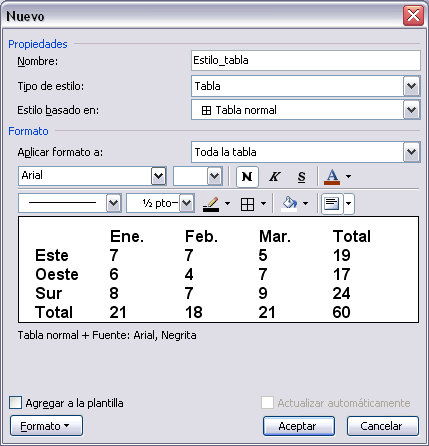Click the 'Formato' section heading
Image resolution: width=429 pixels, height=446 pixels.
[28, 131]
